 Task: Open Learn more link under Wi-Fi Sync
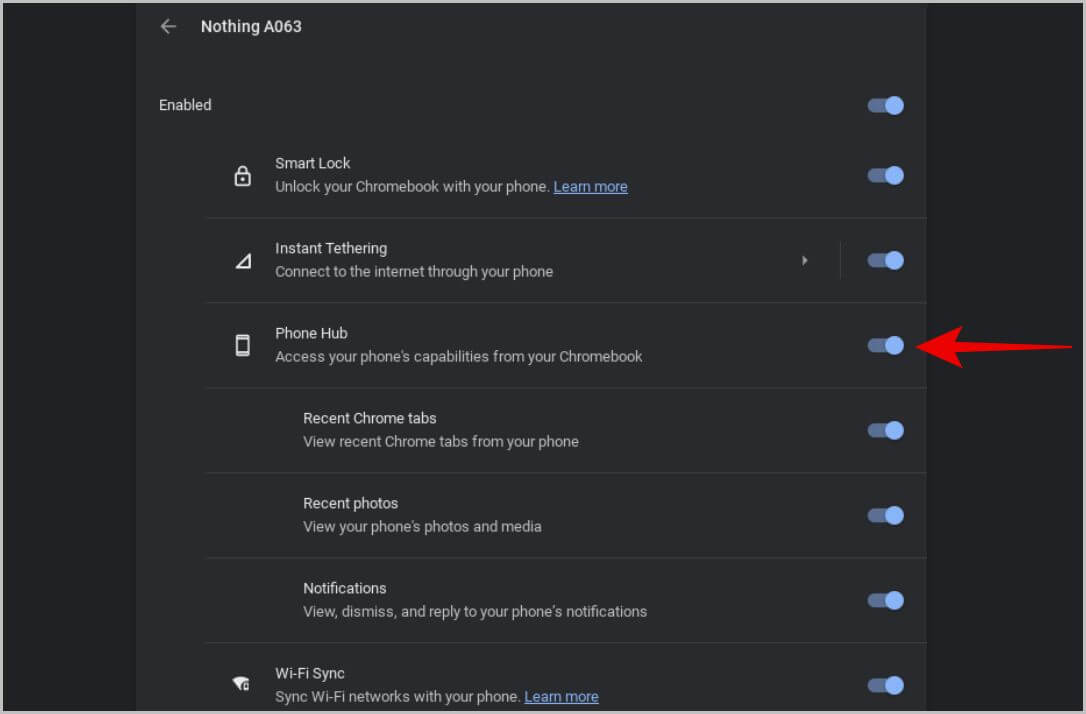coord(561,697)
